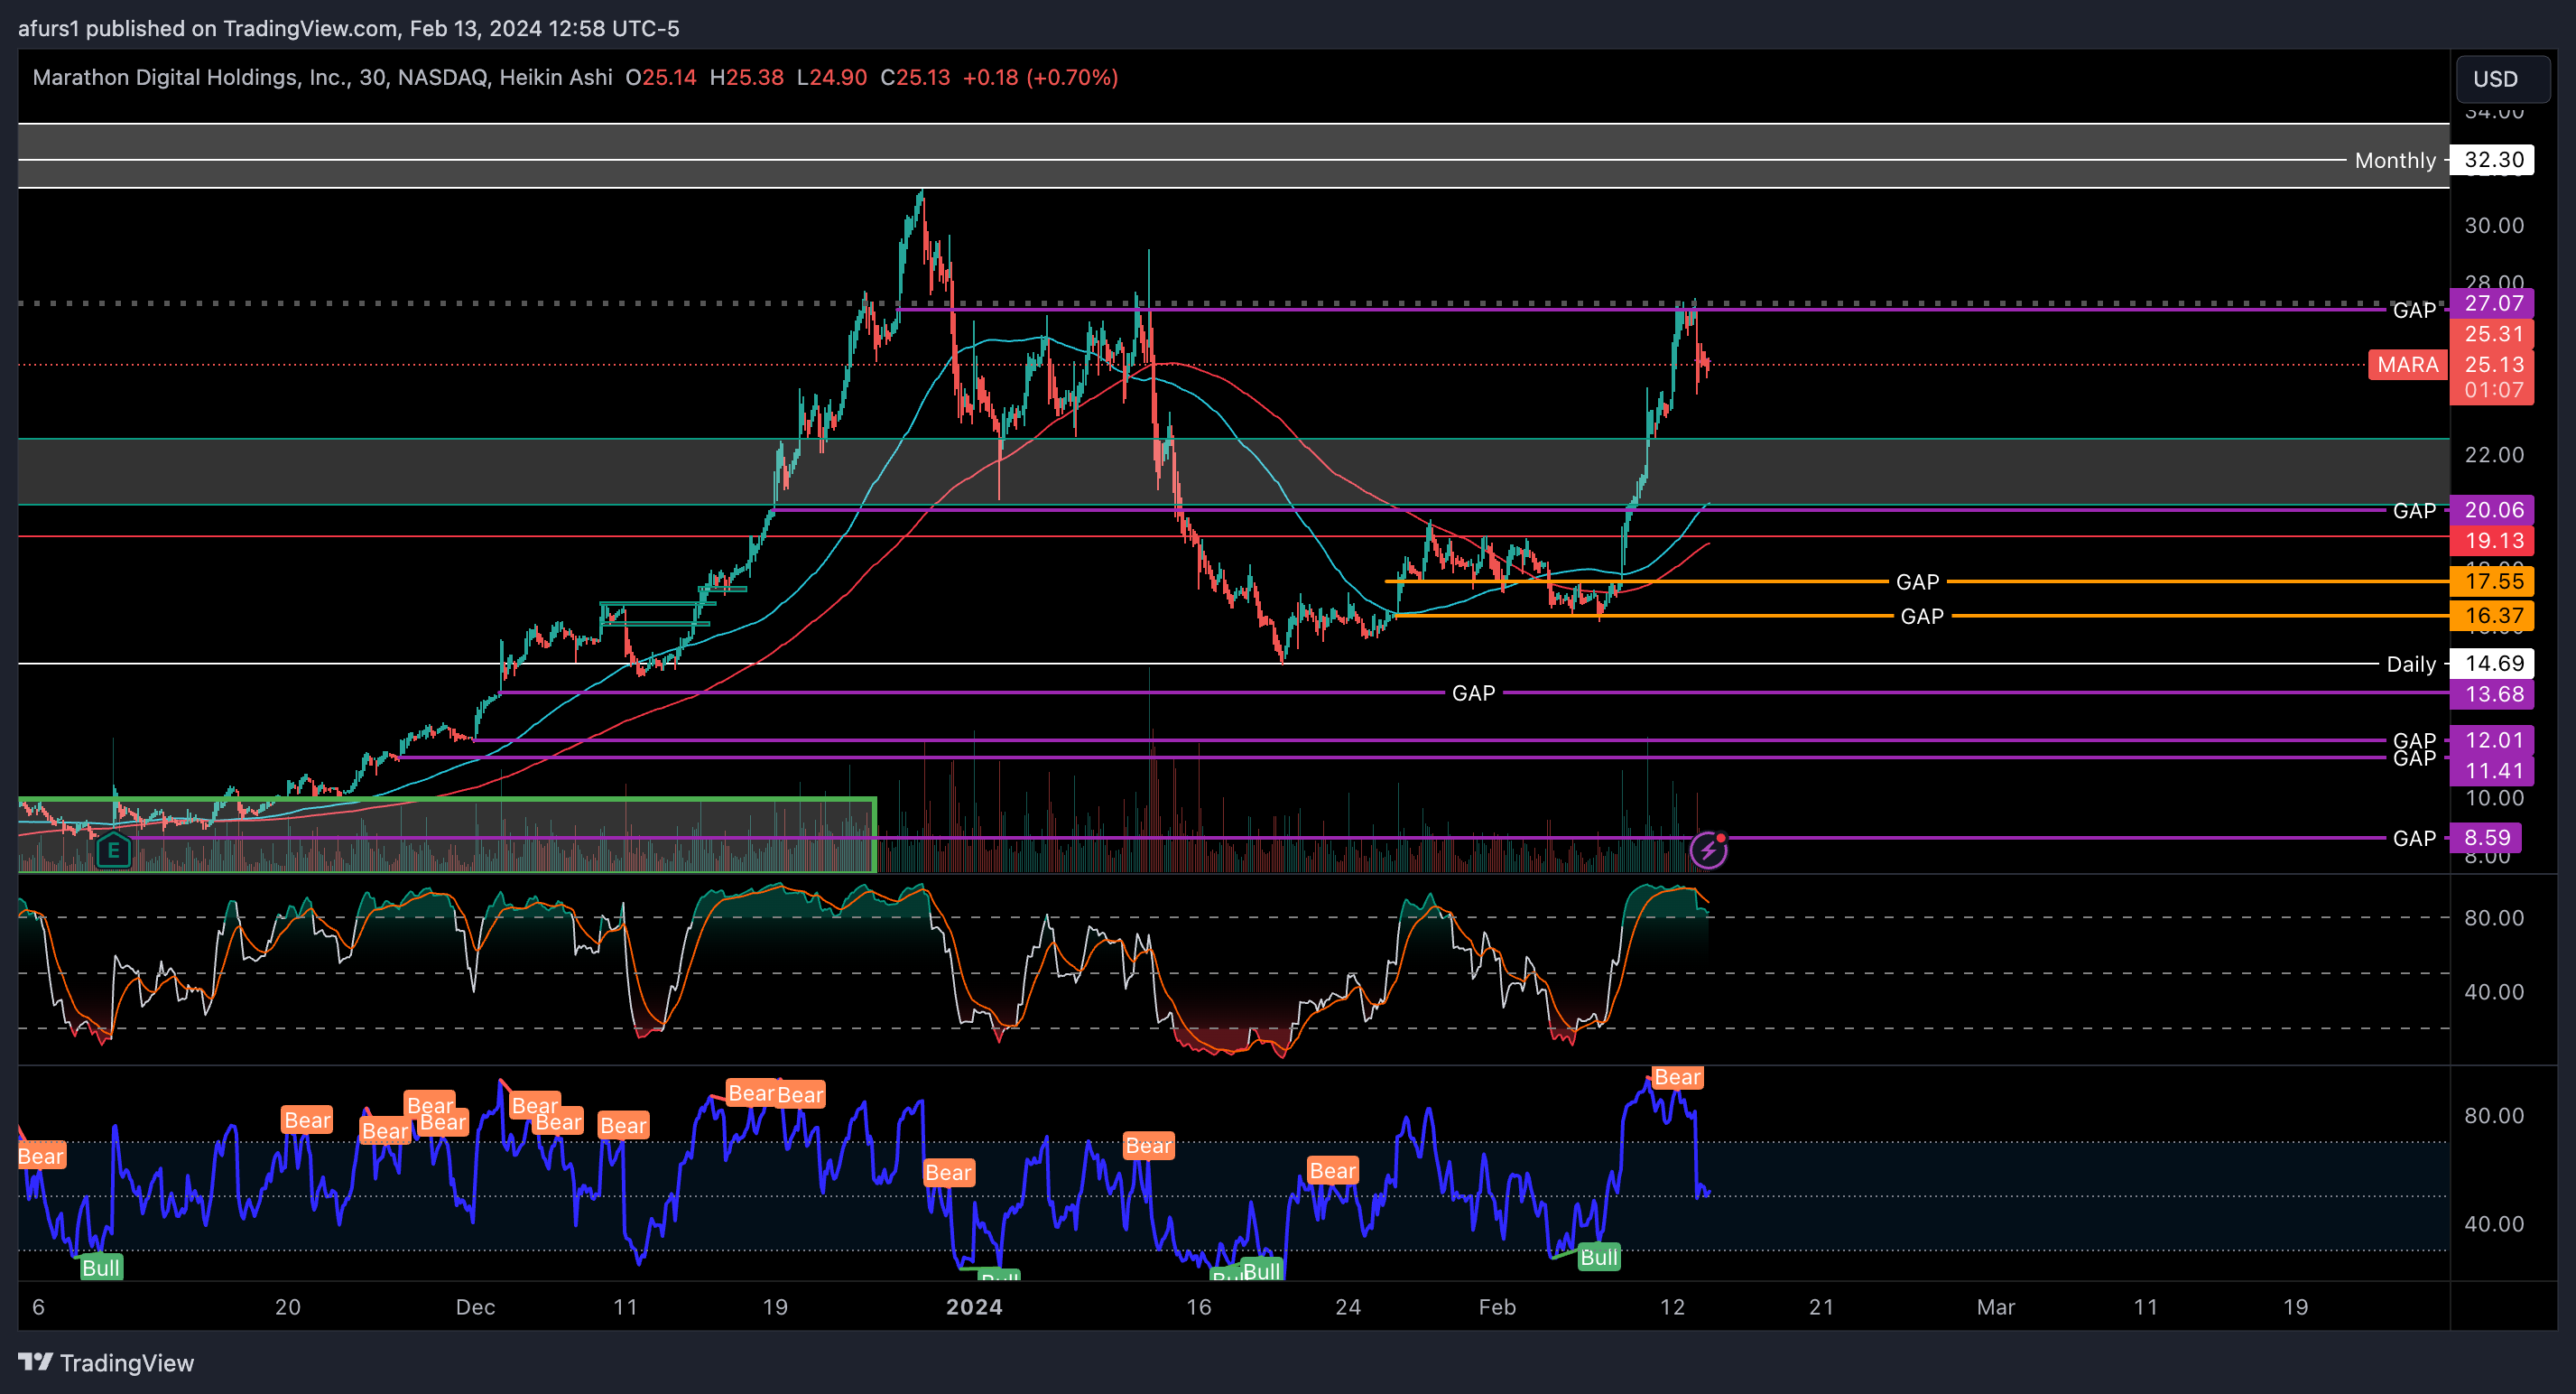Click the earnings E icon on chart
The height and width of the screenshot is (1394, 2576).
[113, 851]
